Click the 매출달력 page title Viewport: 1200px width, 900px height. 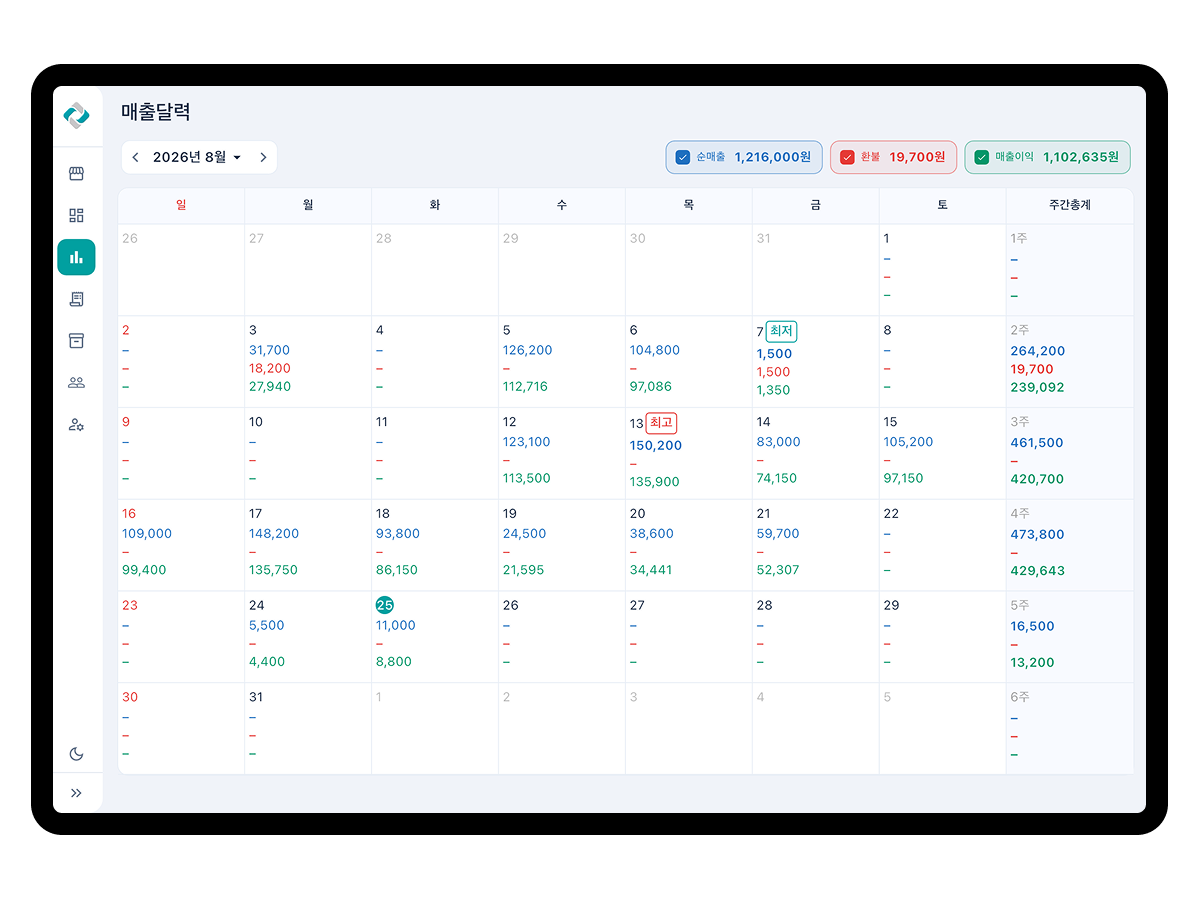pyautogui.click(x=156, y=112)
